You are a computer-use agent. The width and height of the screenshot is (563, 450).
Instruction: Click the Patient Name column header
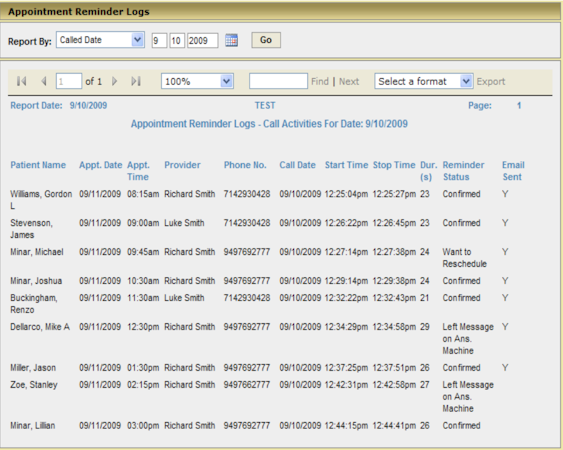(38, 165)
